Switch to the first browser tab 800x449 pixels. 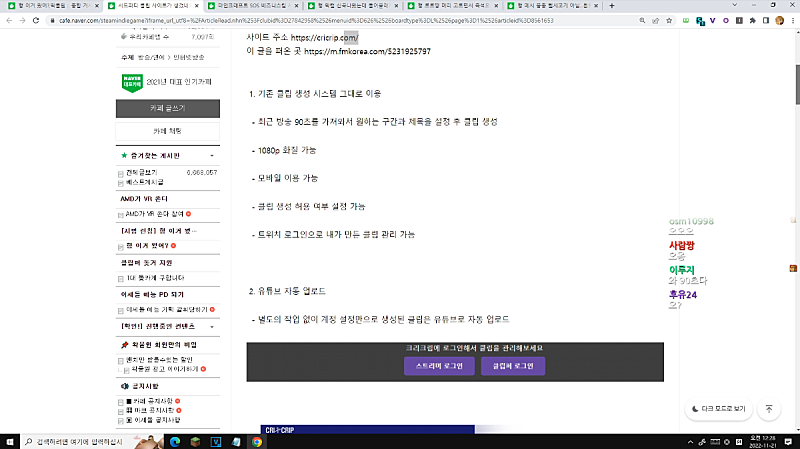tap(53, 6)
